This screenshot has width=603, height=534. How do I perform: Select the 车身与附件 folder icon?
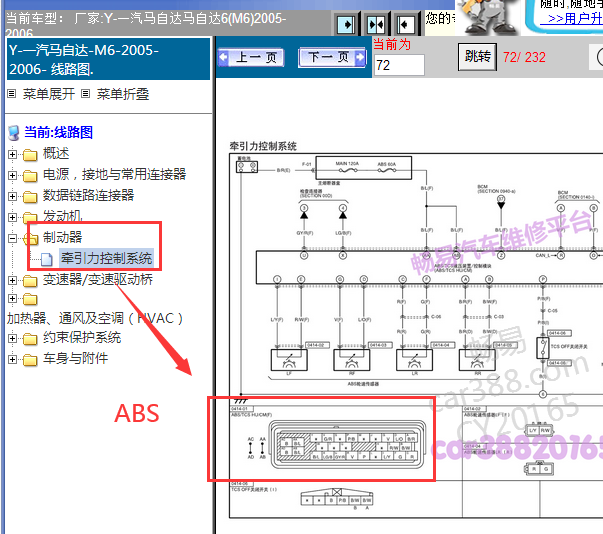click(x=30, y=360)
